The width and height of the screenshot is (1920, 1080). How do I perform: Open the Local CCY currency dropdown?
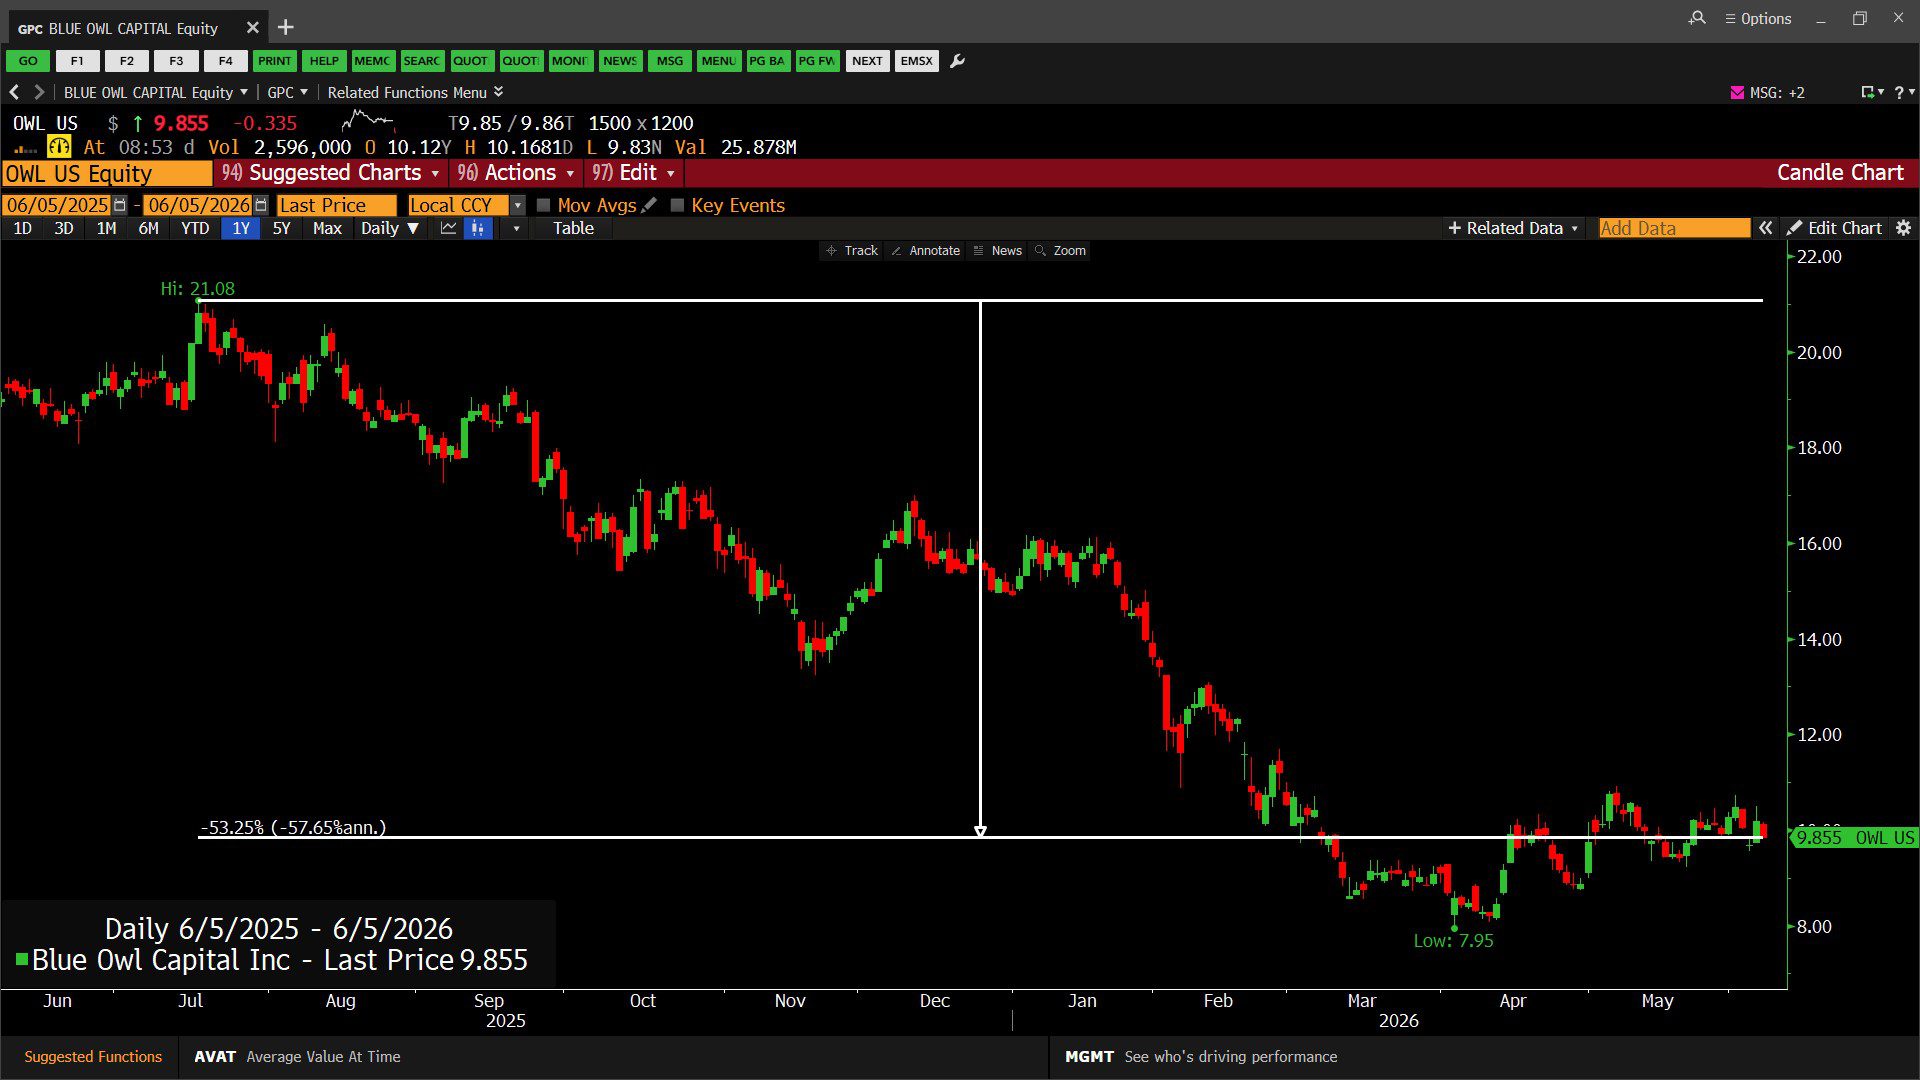pyautogui.click(x=466, y=205)
